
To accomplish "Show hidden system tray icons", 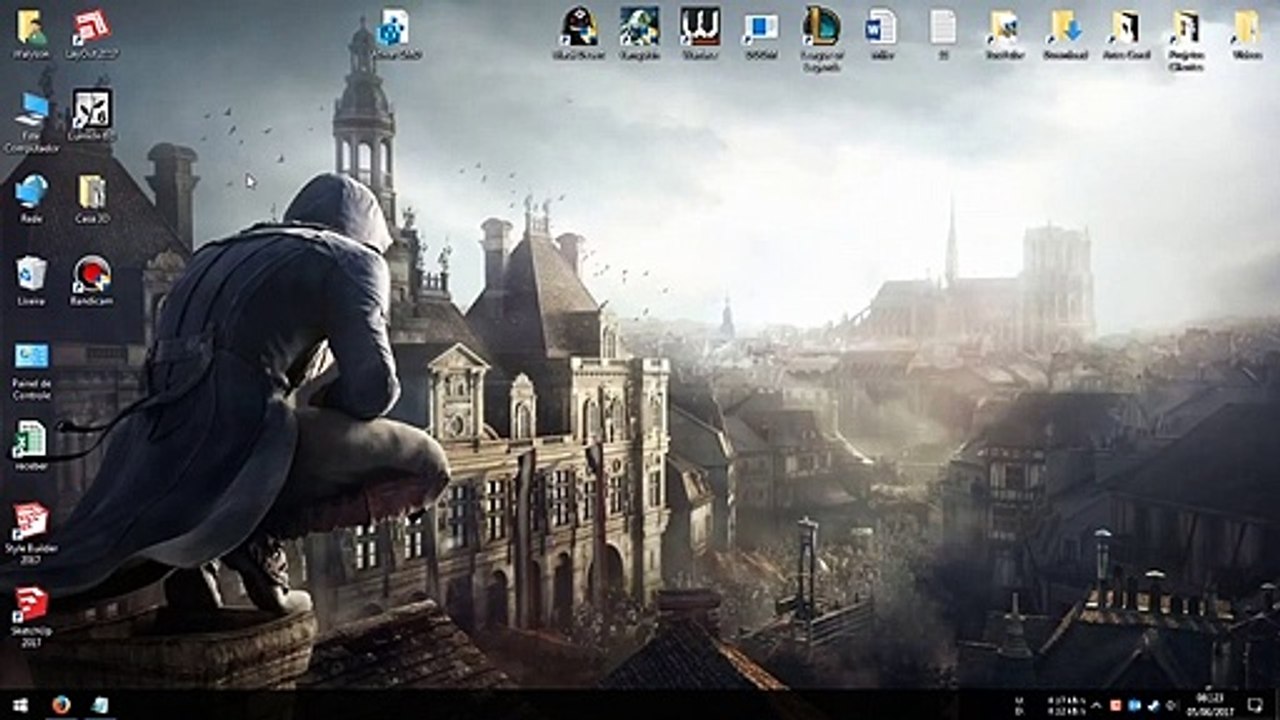I will coord(1097,705).
